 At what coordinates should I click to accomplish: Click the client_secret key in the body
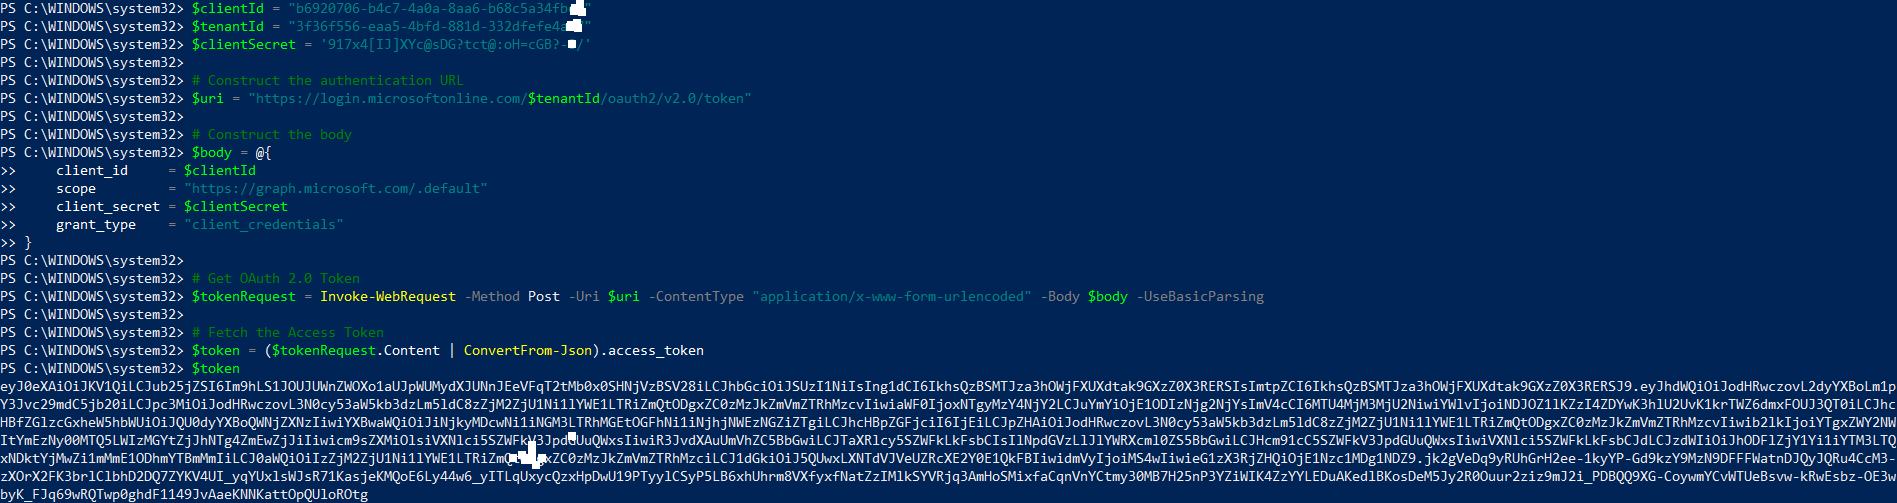(x=108, y=207)
